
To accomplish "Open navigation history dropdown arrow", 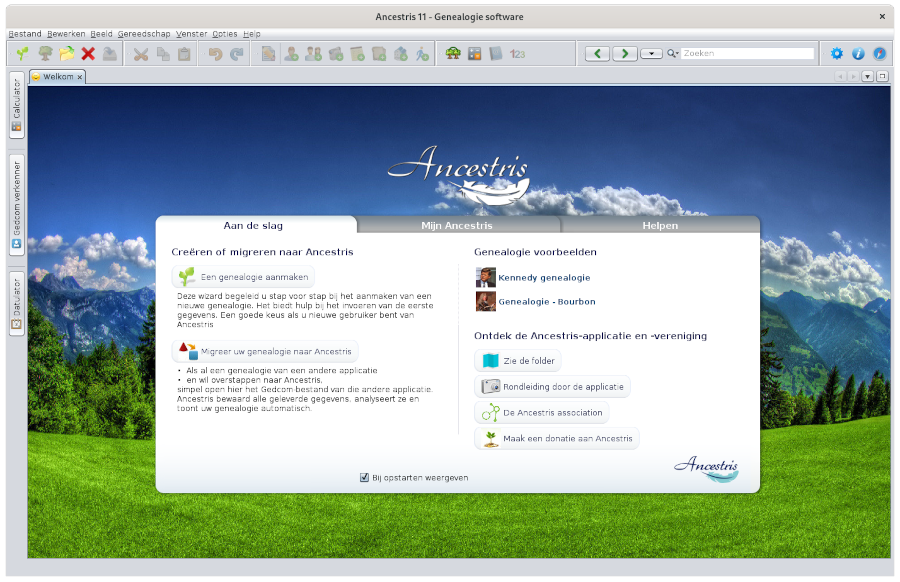I will [651, 53].
